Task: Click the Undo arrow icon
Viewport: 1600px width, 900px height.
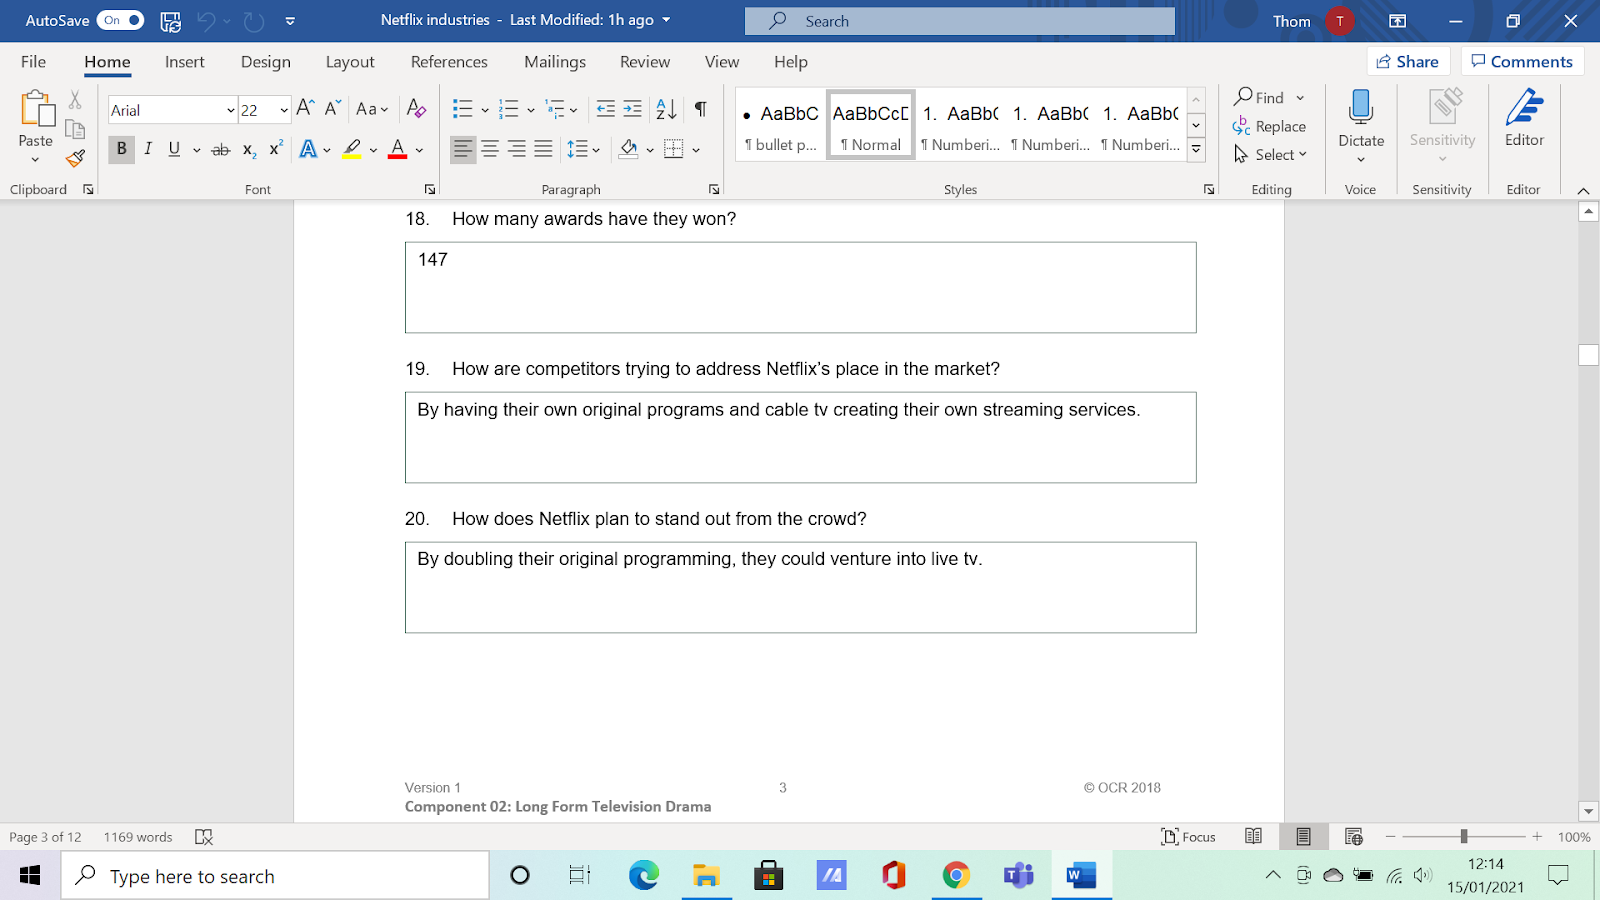Action: [206, 21]
